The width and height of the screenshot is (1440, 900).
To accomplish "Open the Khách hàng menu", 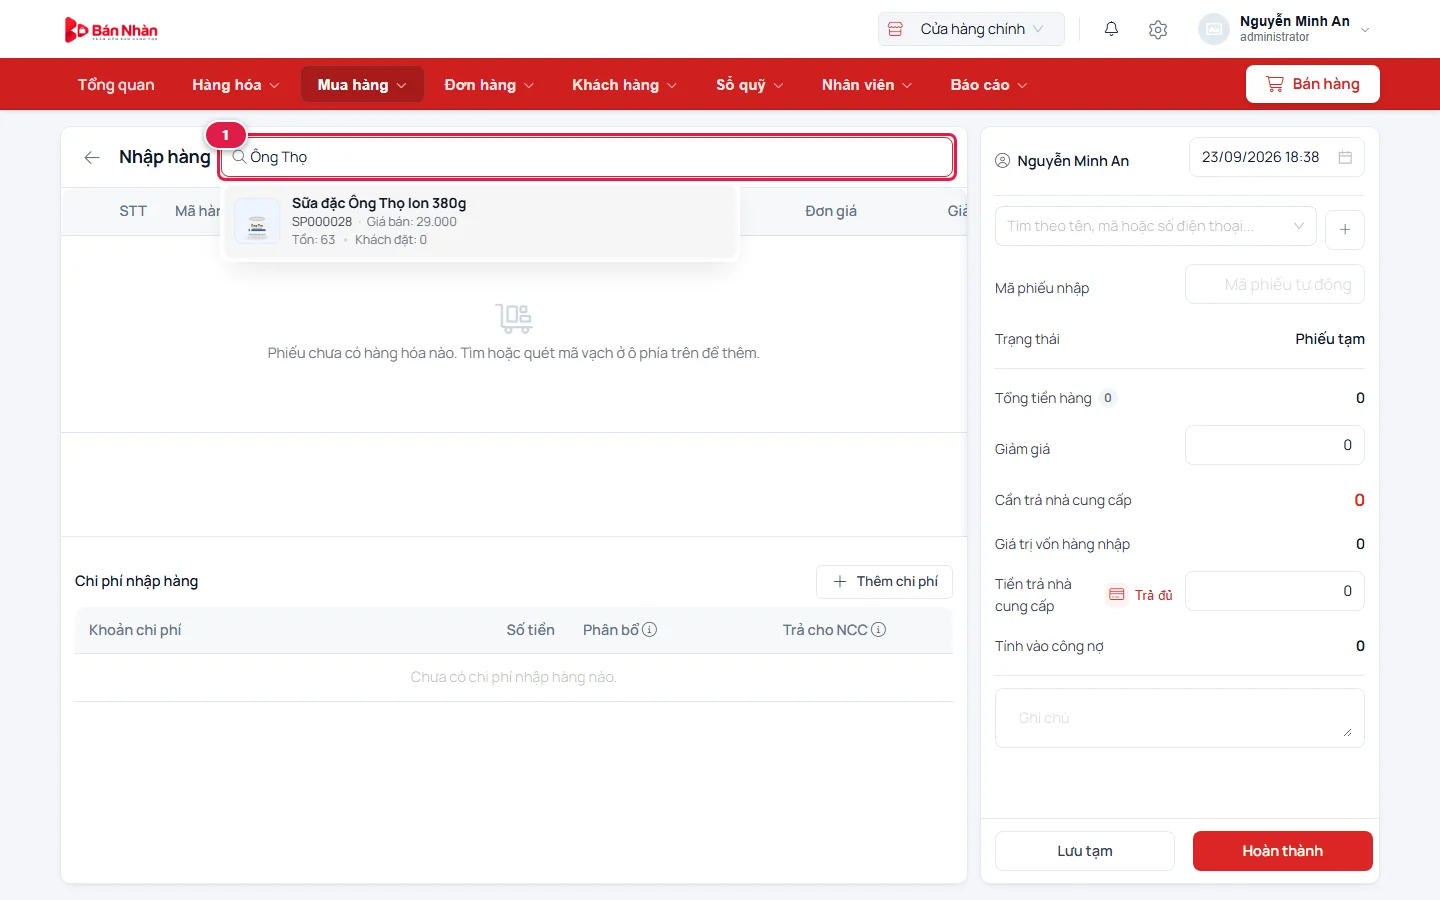I will [x=624, y=85].
